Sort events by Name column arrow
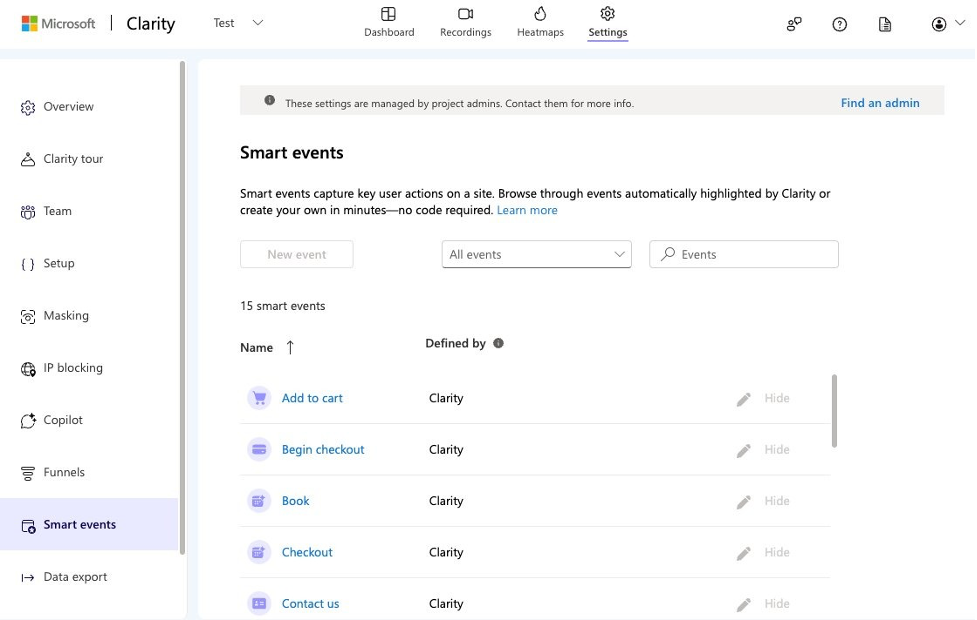 tap(290, 347)
